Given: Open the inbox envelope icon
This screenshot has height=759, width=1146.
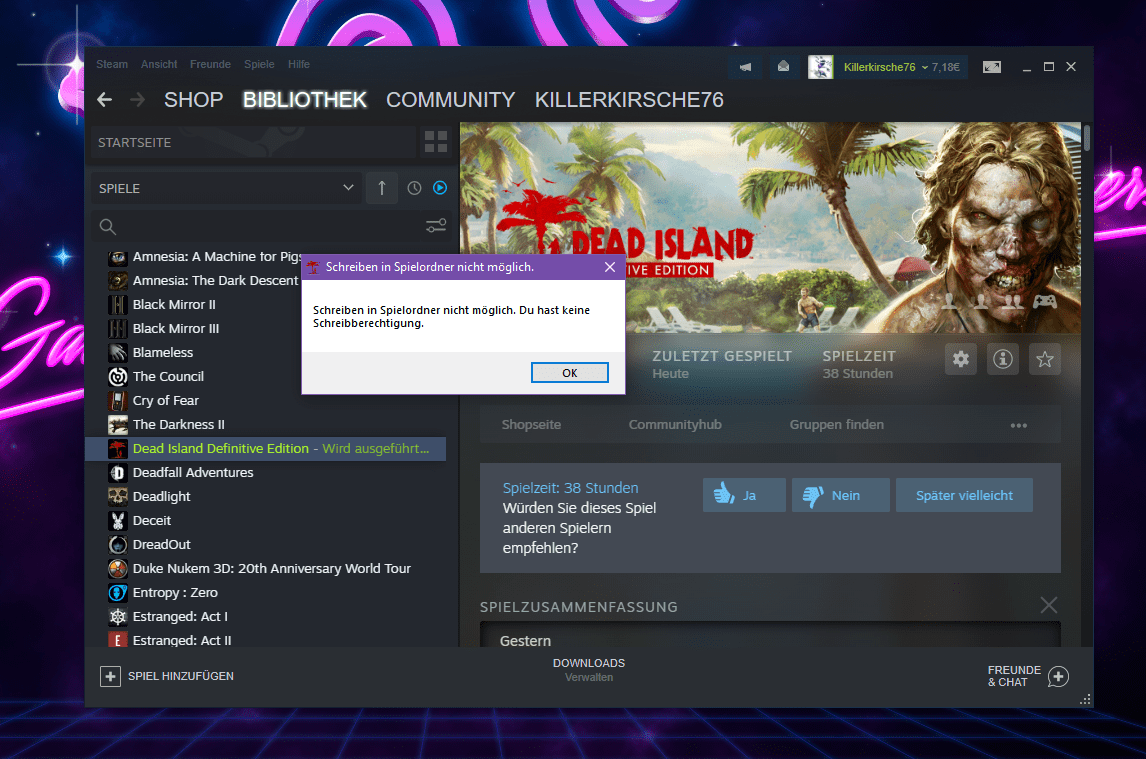Looking at the screenshot, I should [783, 67].
